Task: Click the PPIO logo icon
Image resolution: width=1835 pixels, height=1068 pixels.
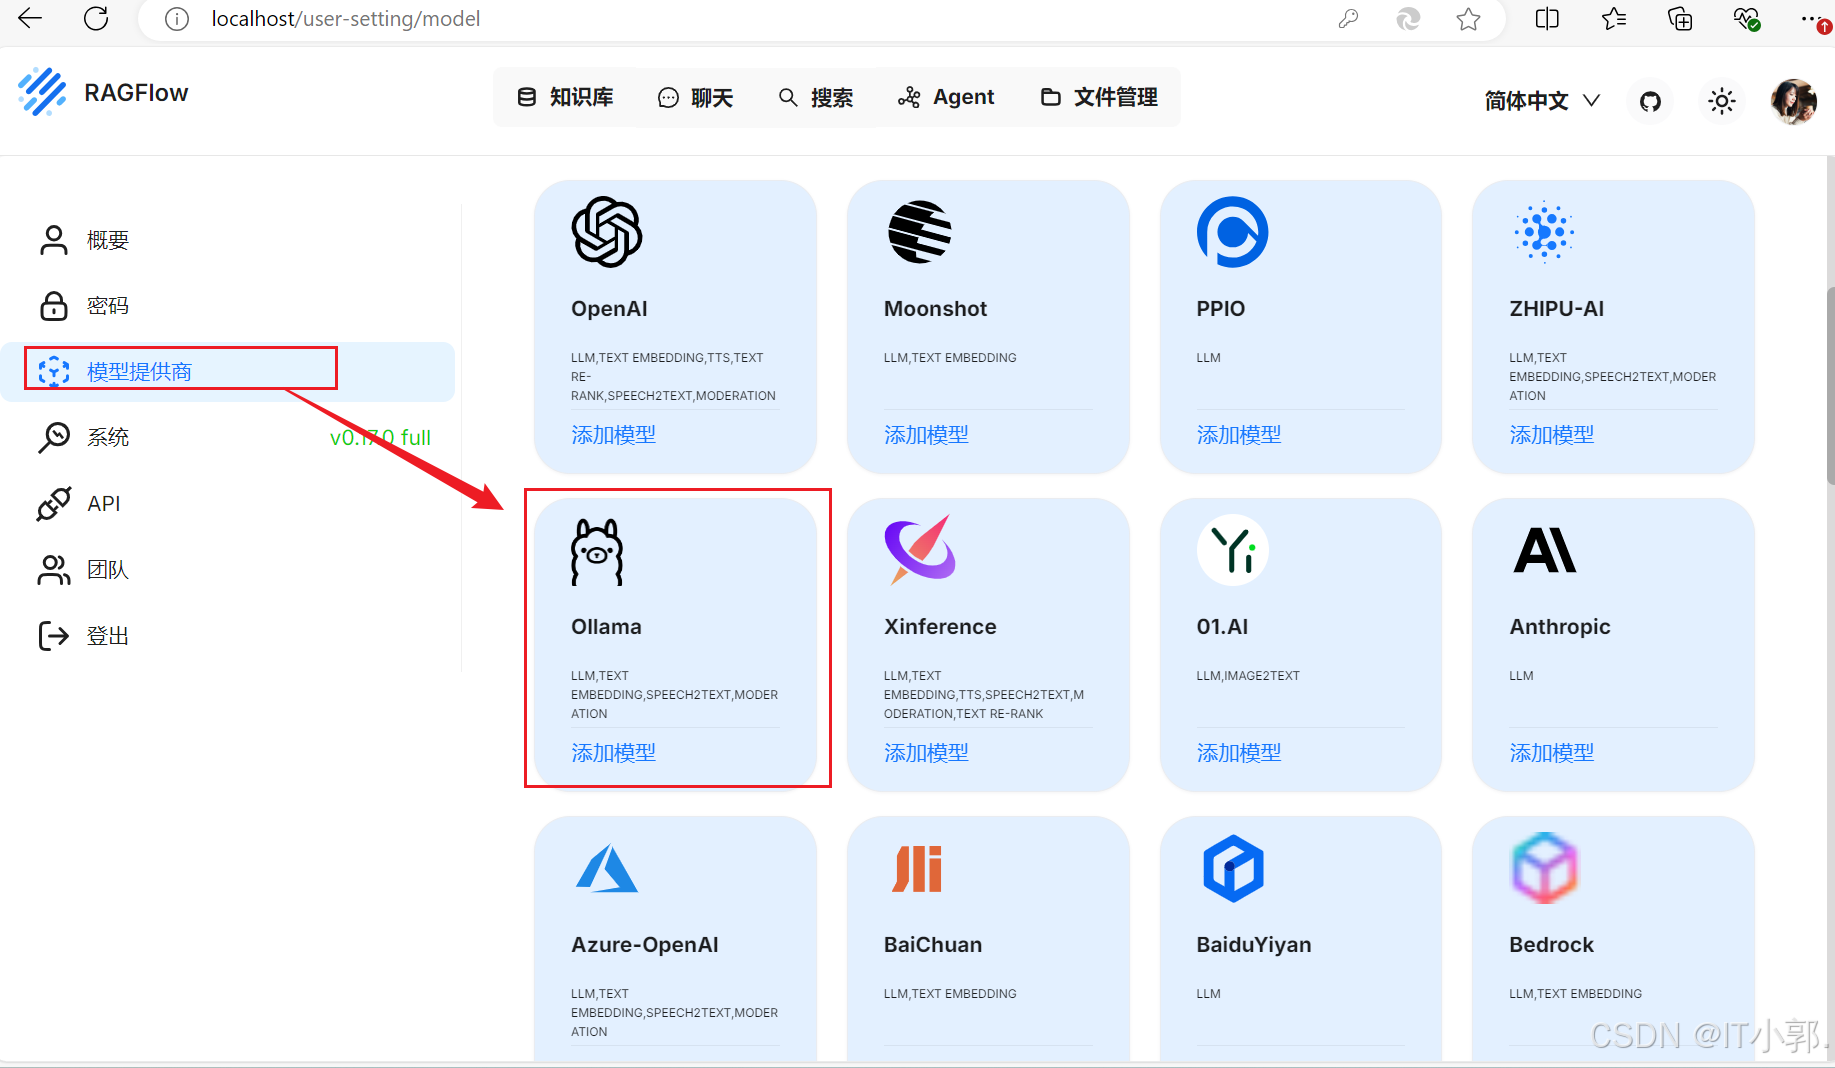Action: click(1232, 232)
